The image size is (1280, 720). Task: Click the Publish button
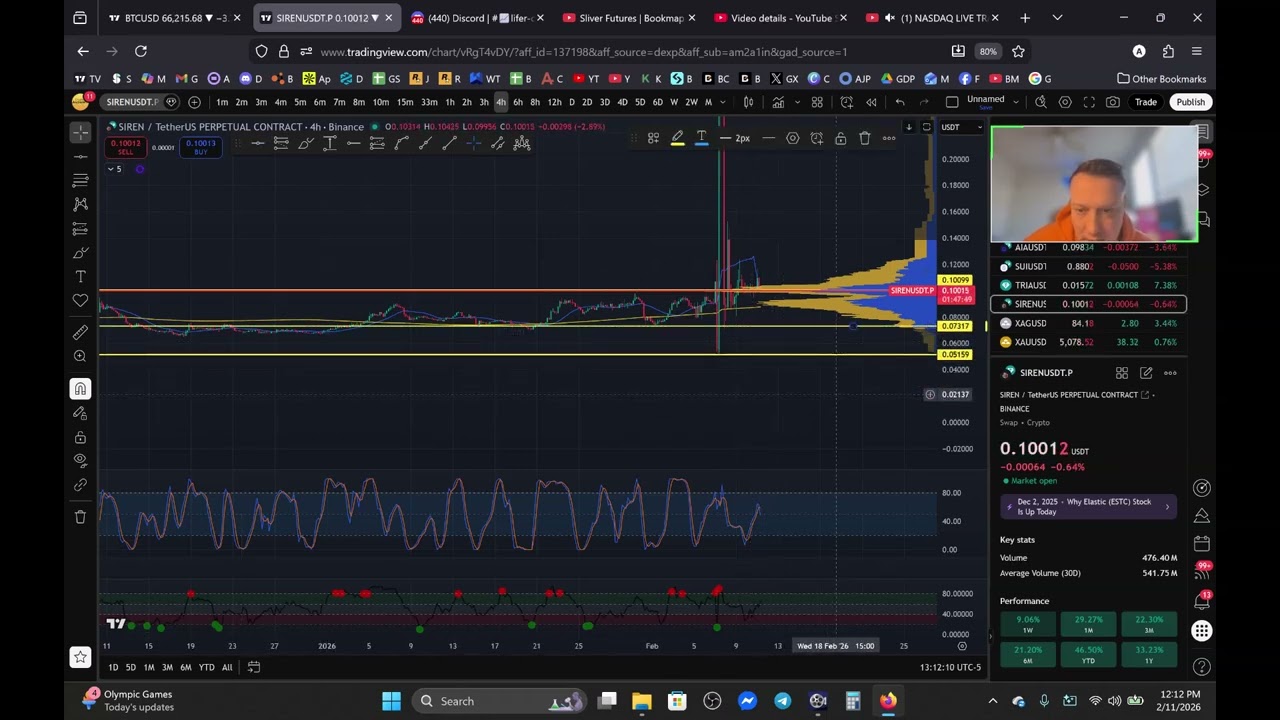tap(1190, 102)
